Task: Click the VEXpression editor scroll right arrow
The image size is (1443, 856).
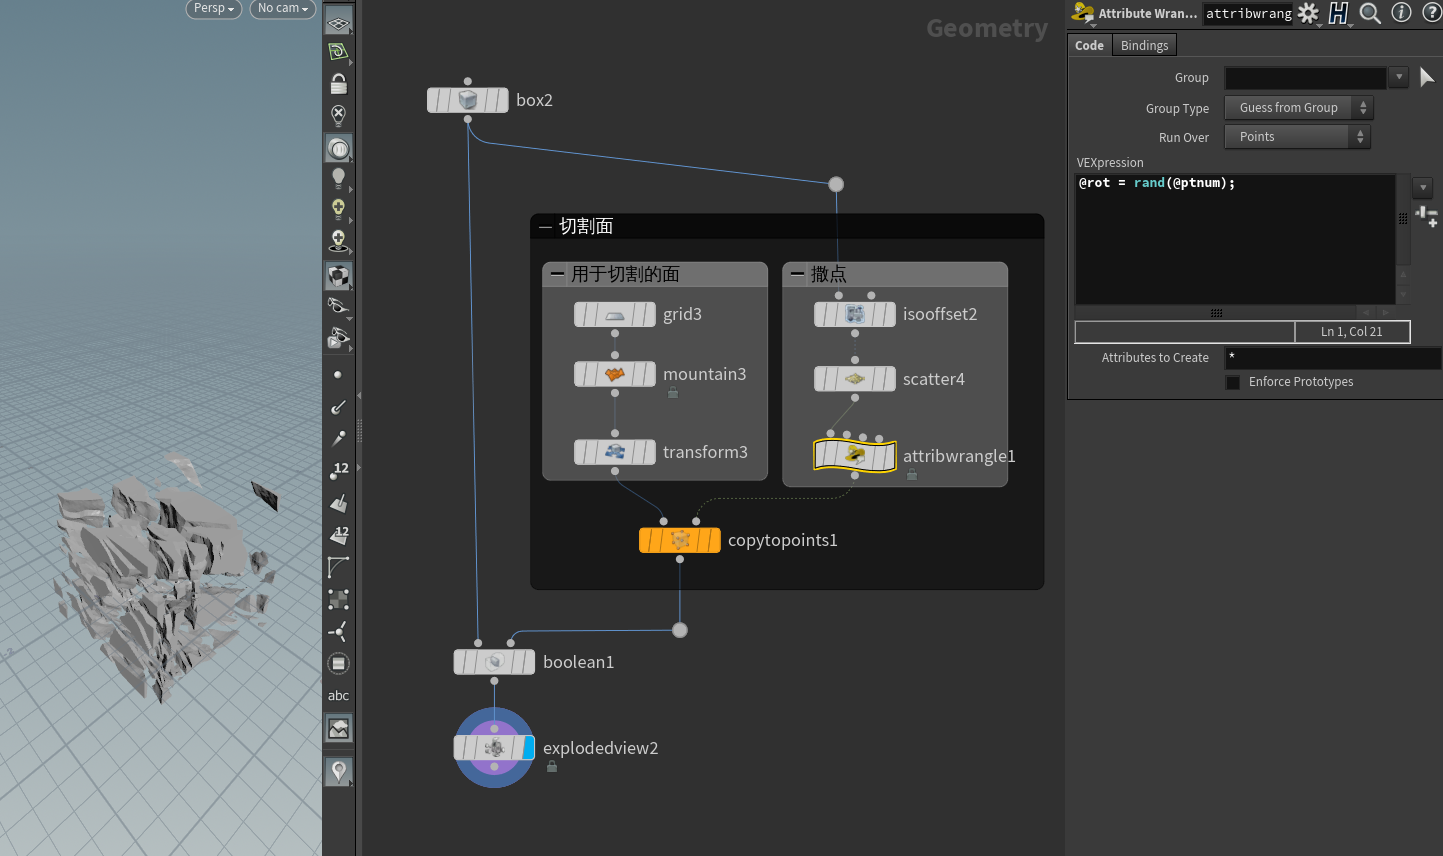Action: click(1386, 312)
